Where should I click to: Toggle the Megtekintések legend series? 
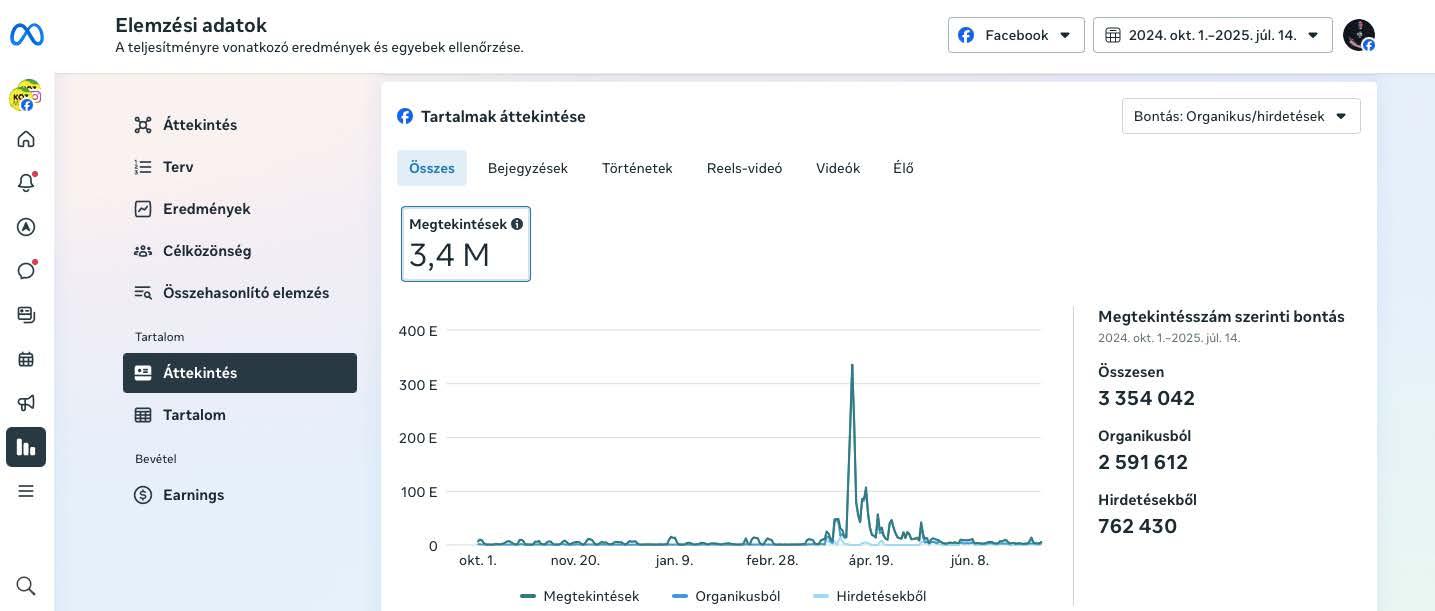(x=580, y=596)
